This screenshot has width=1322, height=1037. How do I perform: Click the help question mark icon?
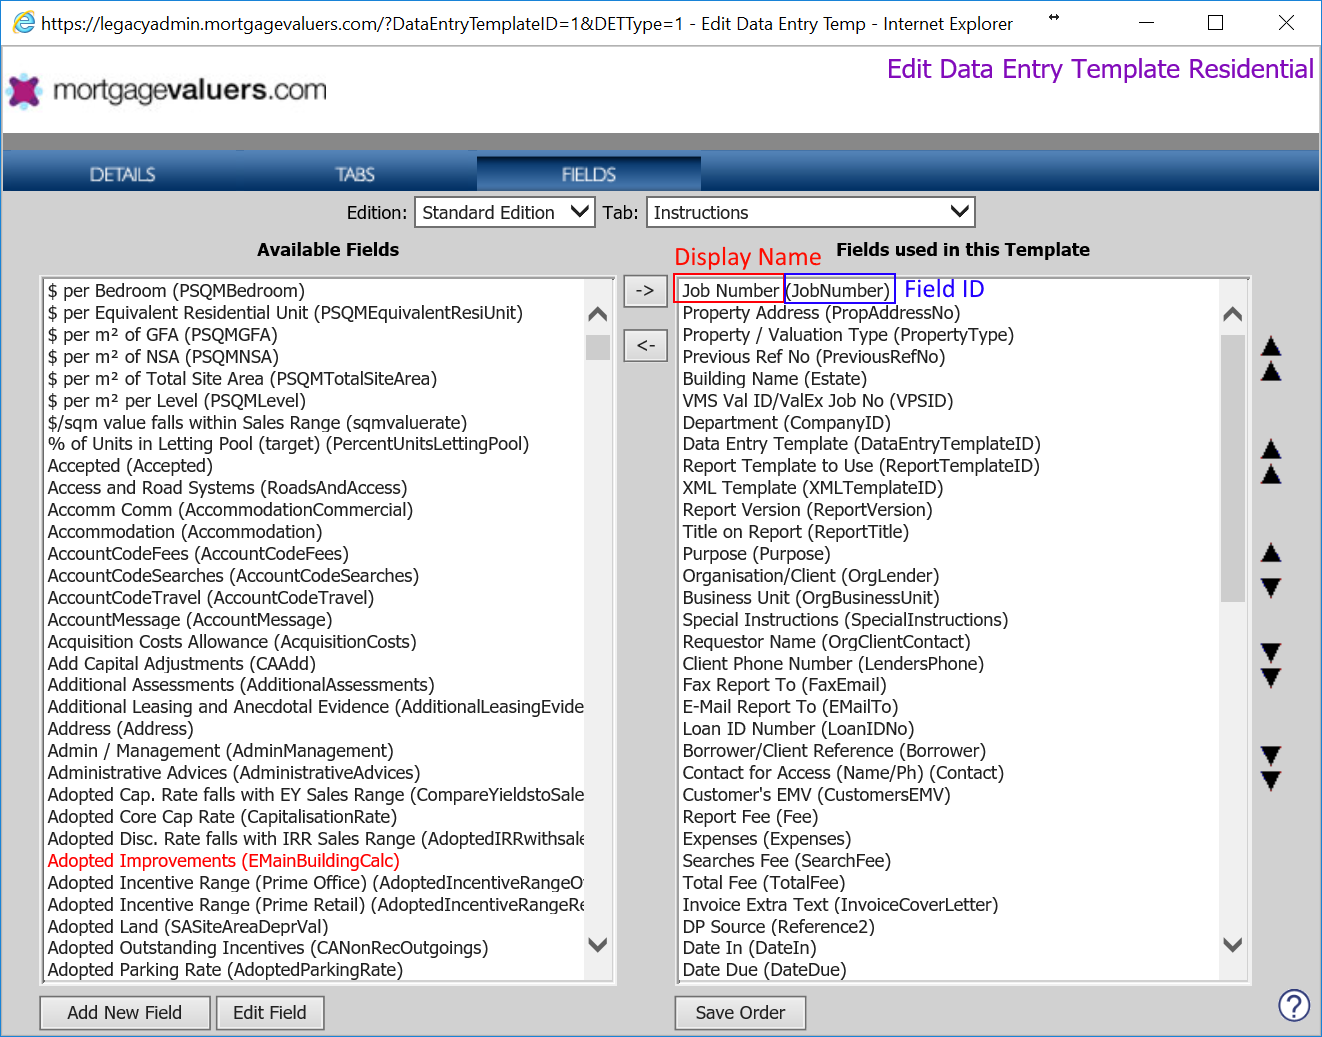pyautogui.click(x=1293, y=1005)
